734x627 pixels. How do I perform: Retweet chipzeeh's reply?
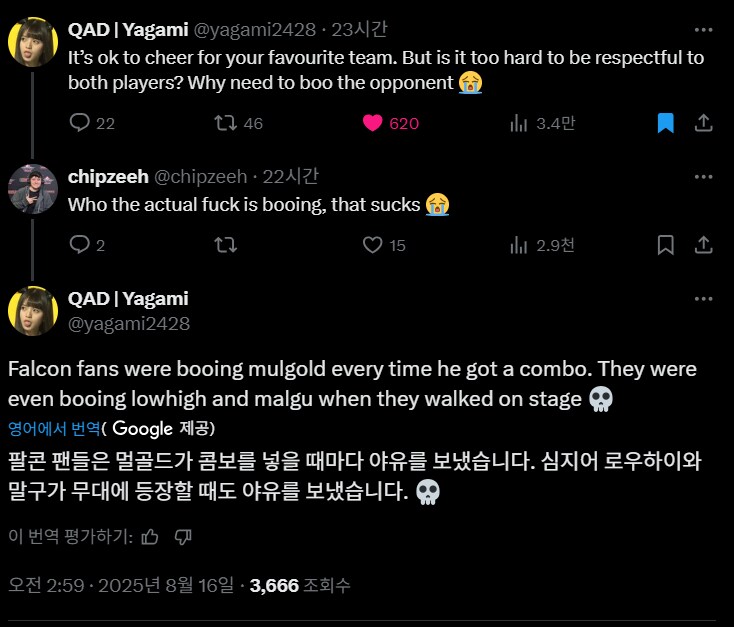pyautogui.click(x=226, y=244)
